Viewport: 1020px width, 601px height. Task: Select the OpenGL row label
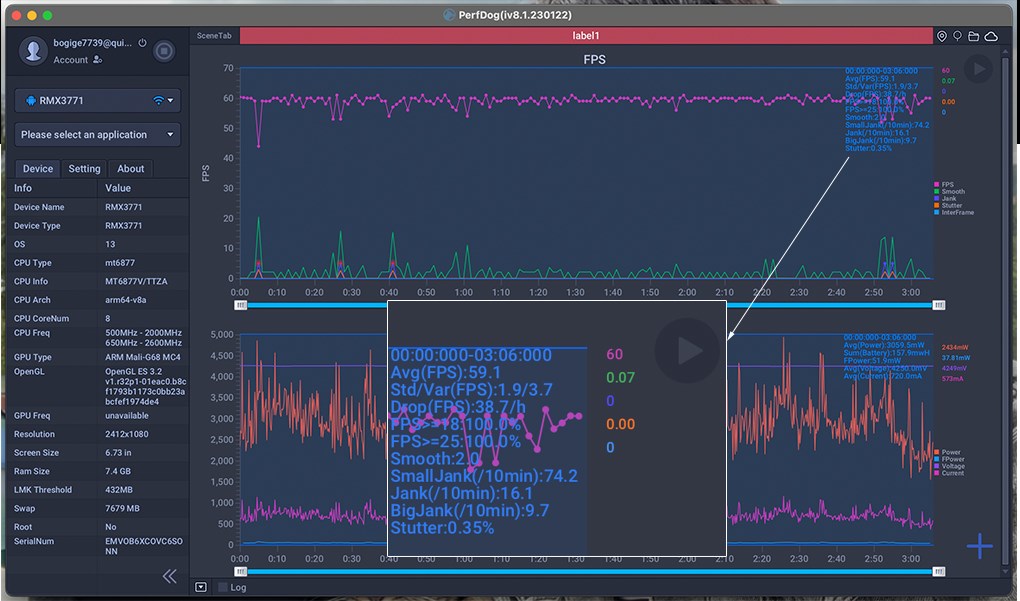[x=29, y=371]
